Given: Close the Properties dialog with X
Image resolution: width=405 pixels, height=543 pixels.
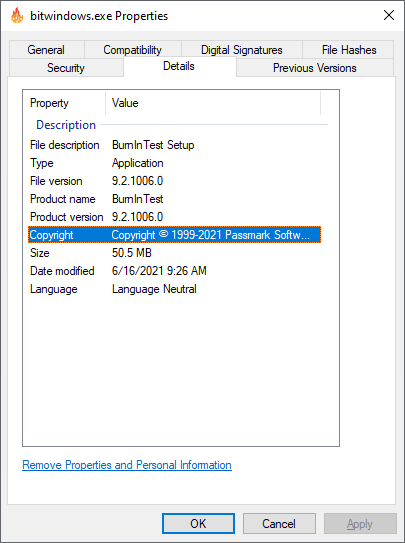Looking at the screenshot, I should [389, 15].
